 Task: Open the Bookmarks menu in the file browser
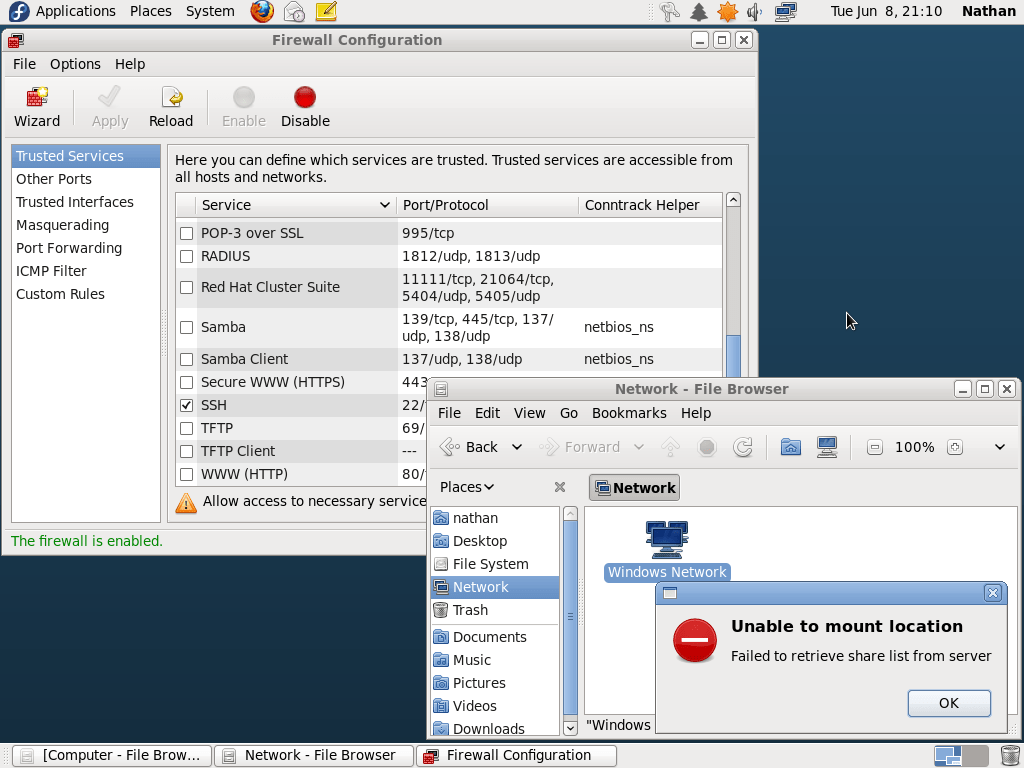click(x=629, y=413)
